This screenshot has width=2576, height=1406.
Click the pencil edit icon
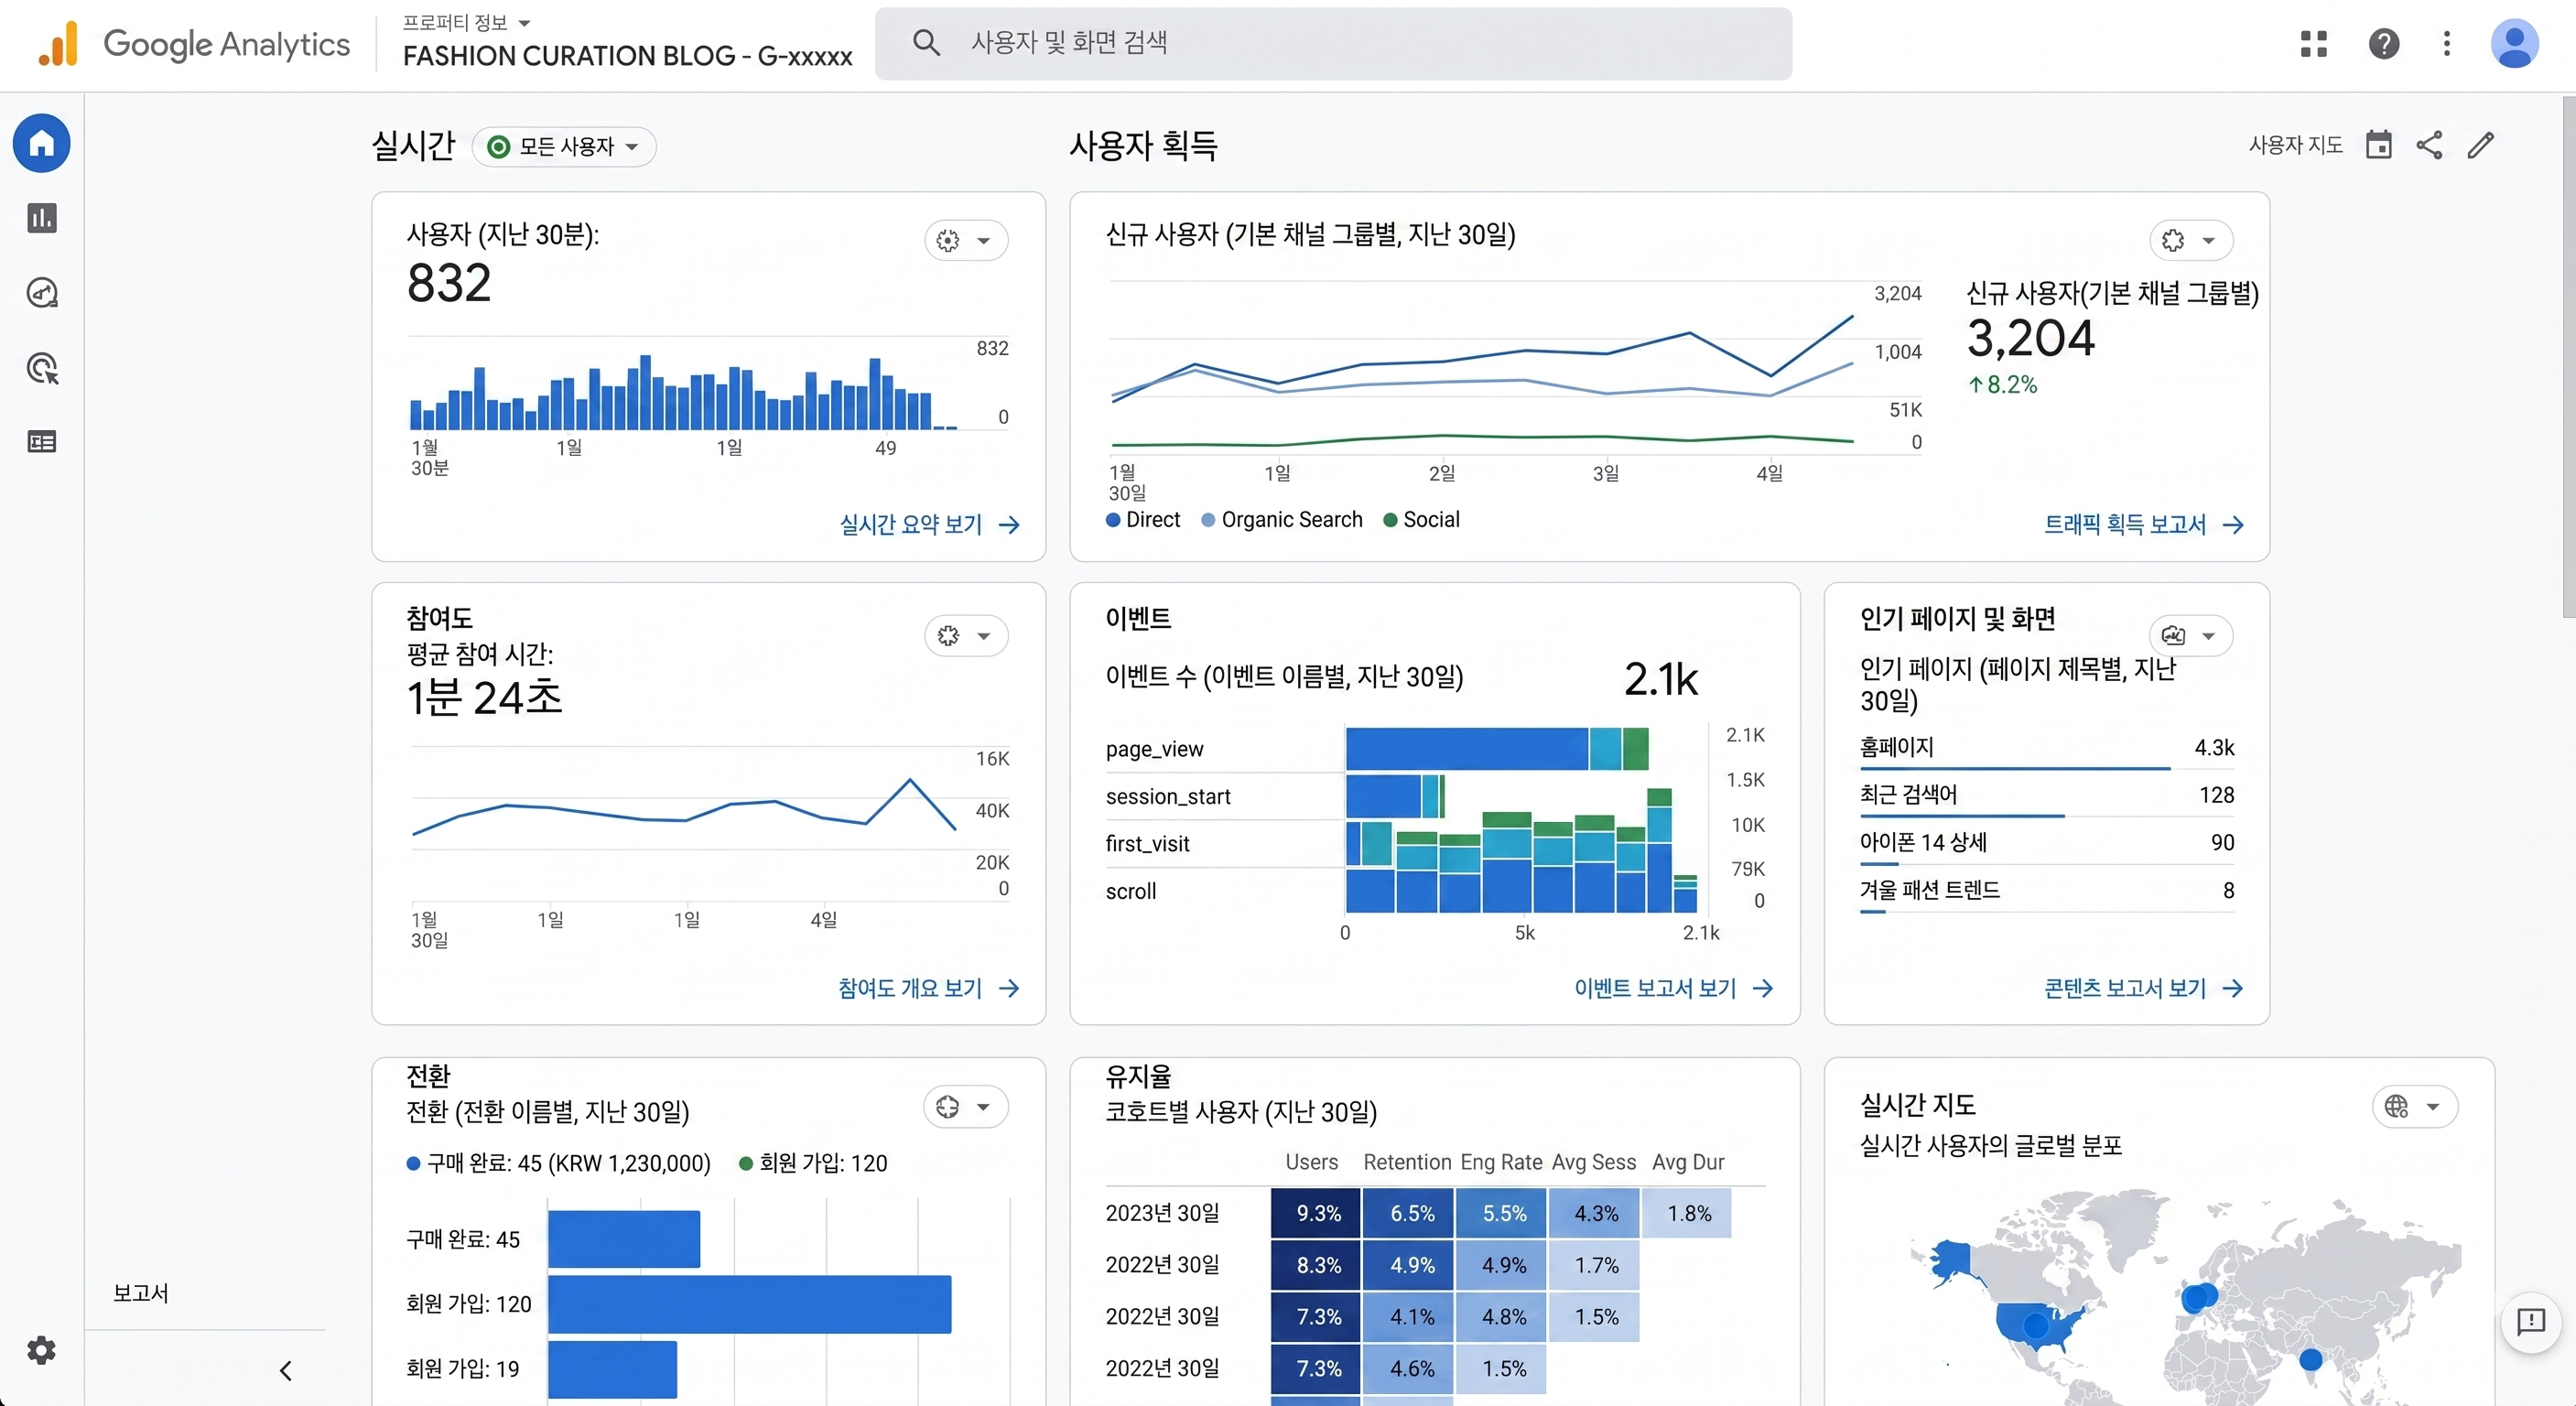coord(2481,145)
